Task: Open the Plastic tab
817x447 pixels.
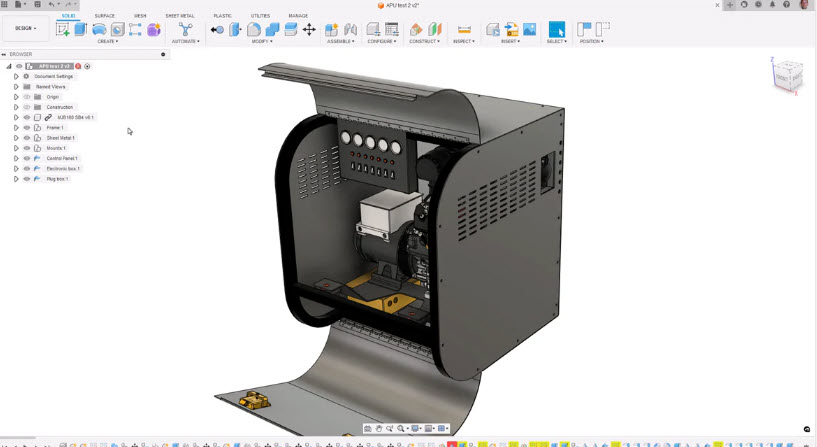Action: [222, 16]
